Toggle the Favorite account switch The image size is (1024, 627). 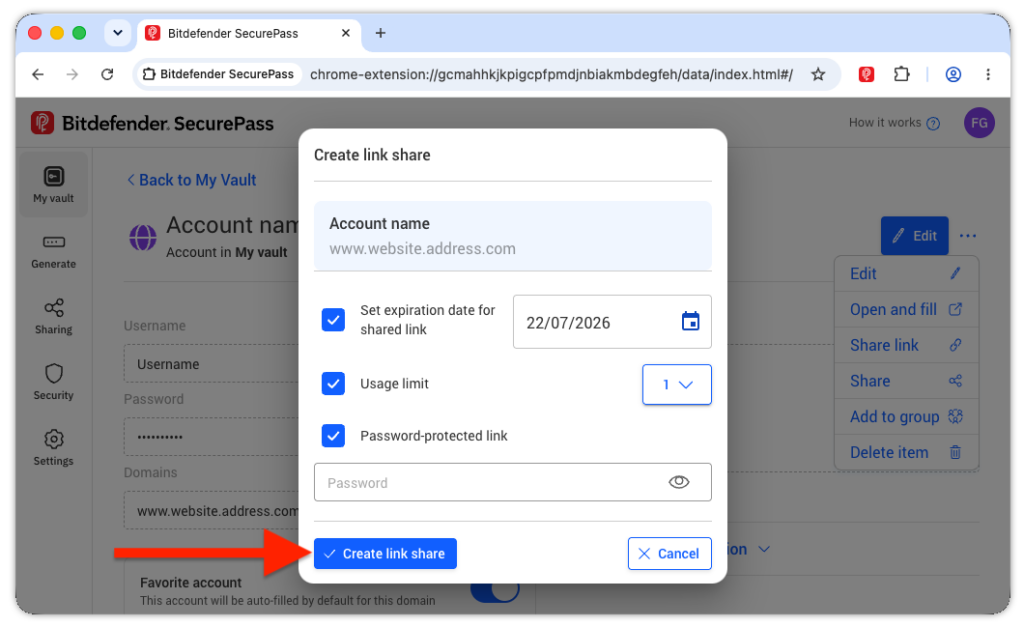495,589
